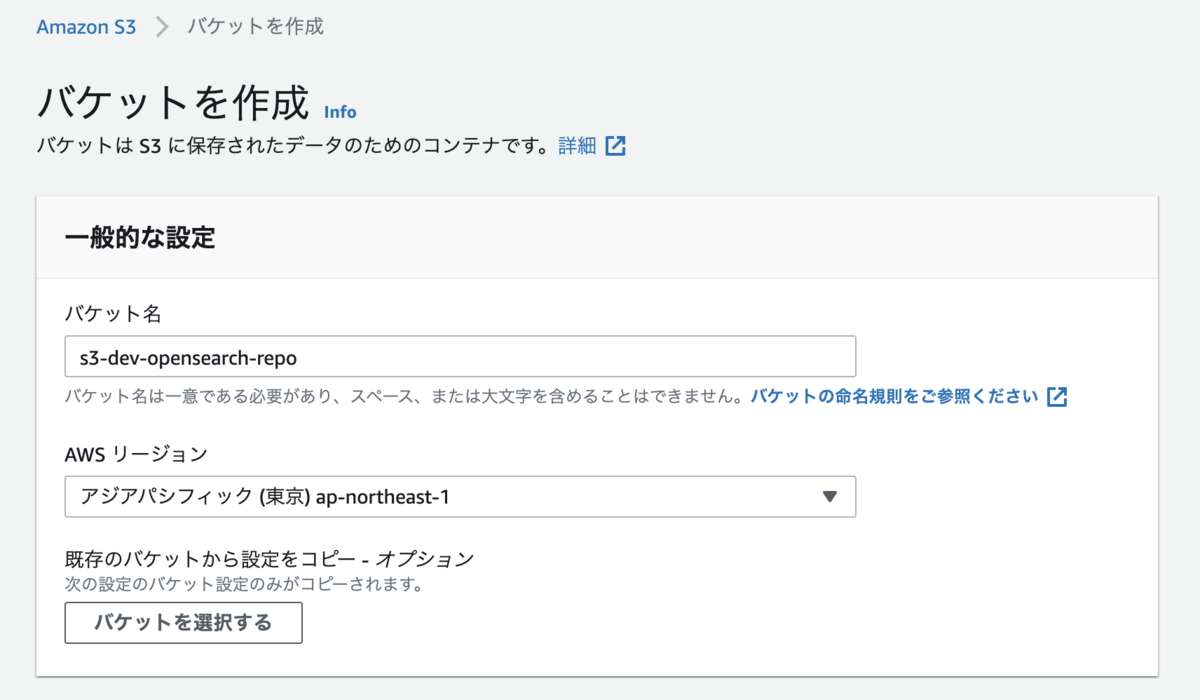The width and height of the screenshot is (1200, 700).
Task: Click the 次の設定のバケット設定のみがコピーされます hint
Action: click(x=244, y=583)
